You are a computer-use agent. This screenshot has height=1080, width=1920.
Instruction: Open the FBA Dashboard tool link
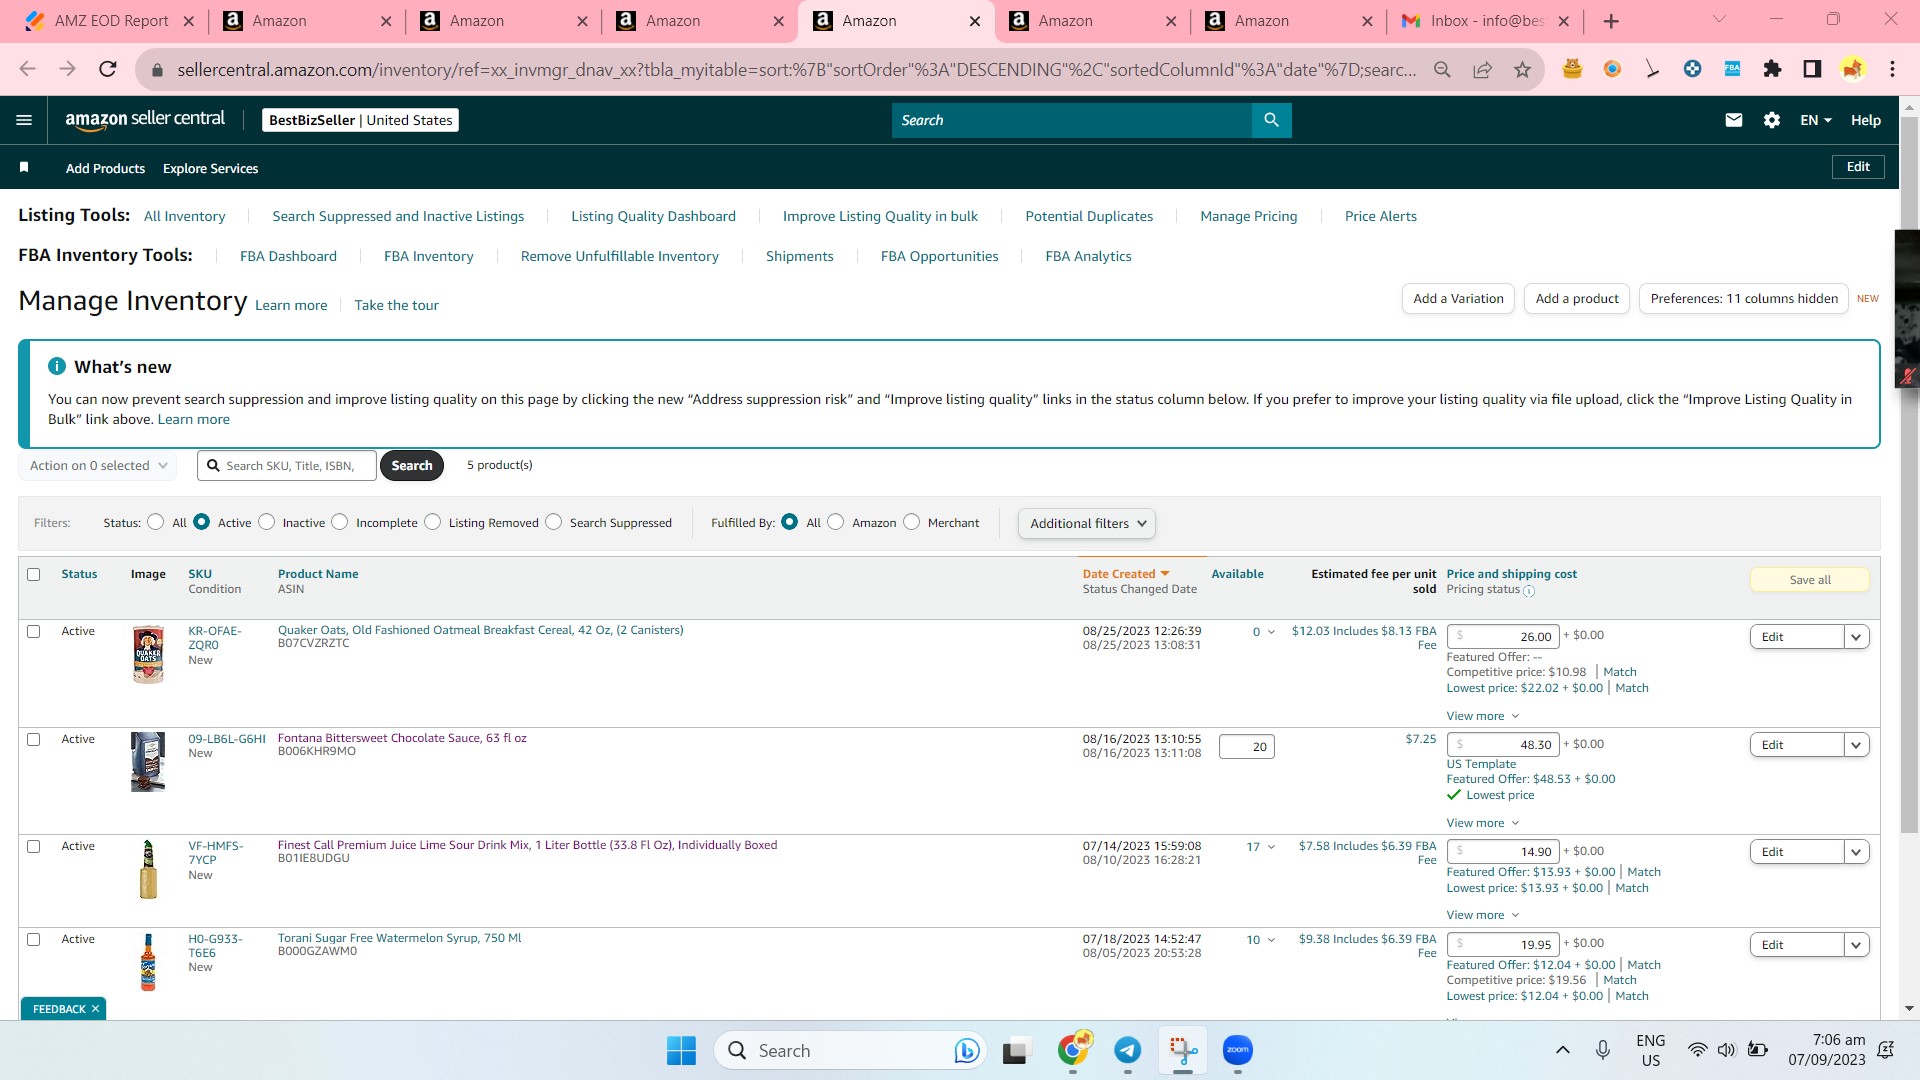(288, 256)
